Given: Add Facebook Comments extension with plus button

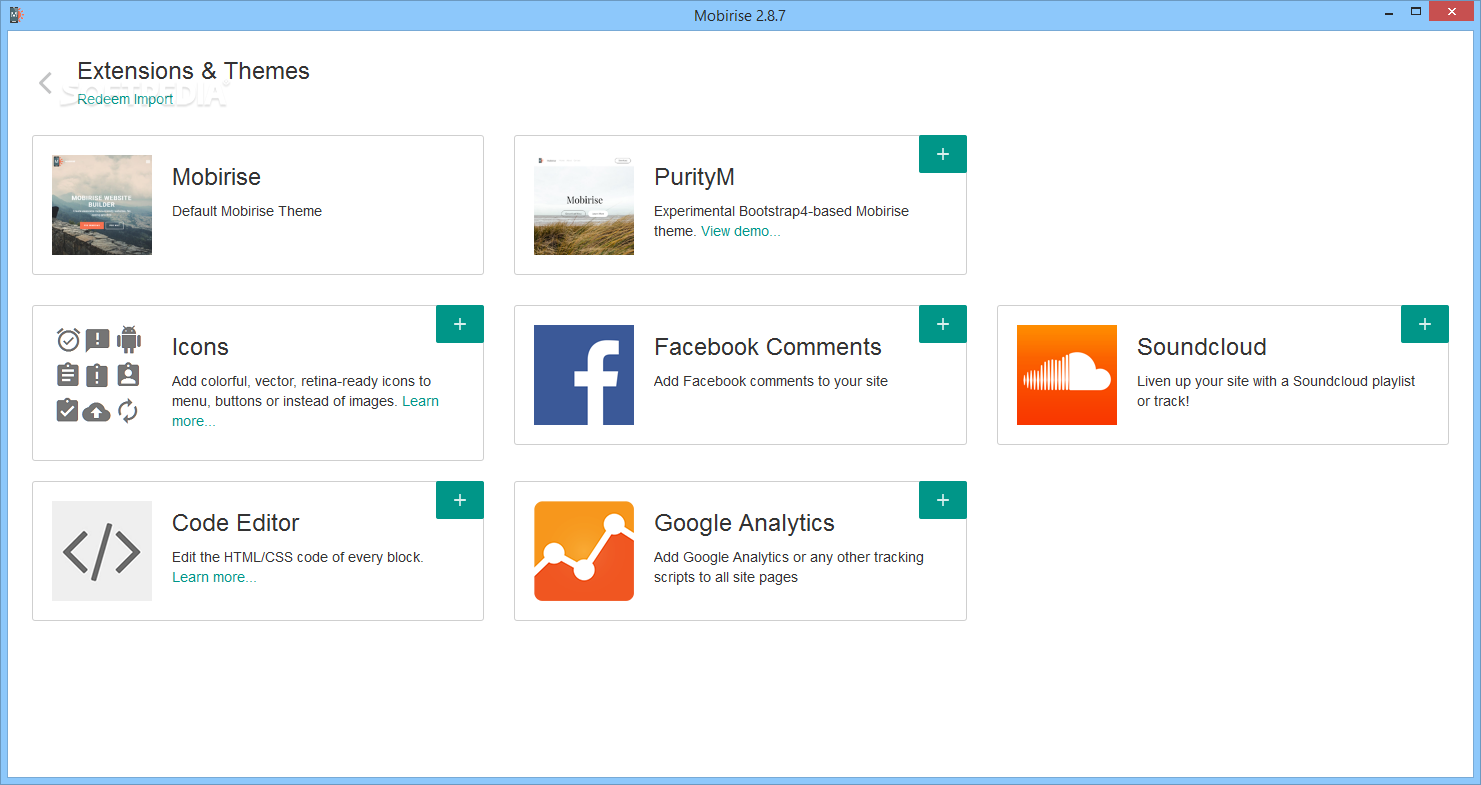Looking at the screenshot, I should 942,324.
